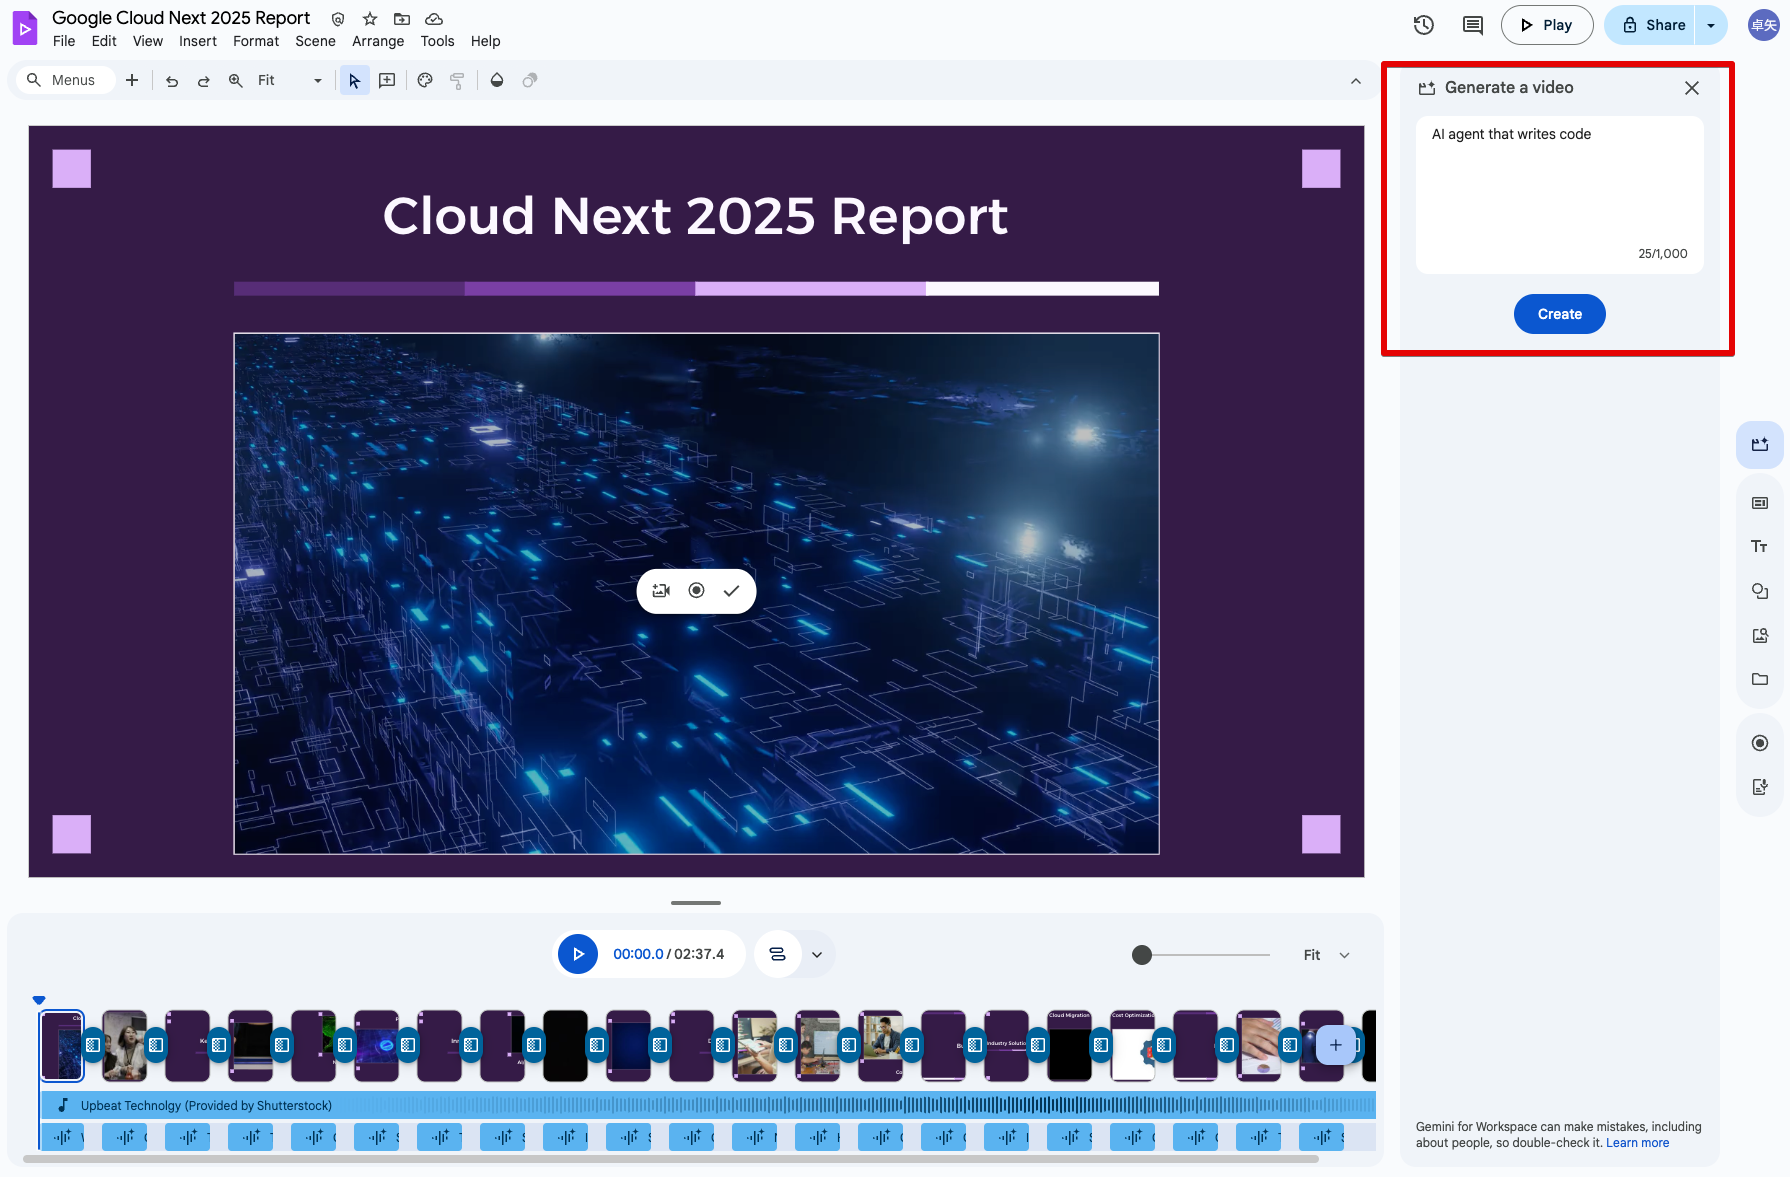Screen dimensions: 1790x1177
Task: Open the text tool in sidebar
Action: click(x=1759, y=546)
